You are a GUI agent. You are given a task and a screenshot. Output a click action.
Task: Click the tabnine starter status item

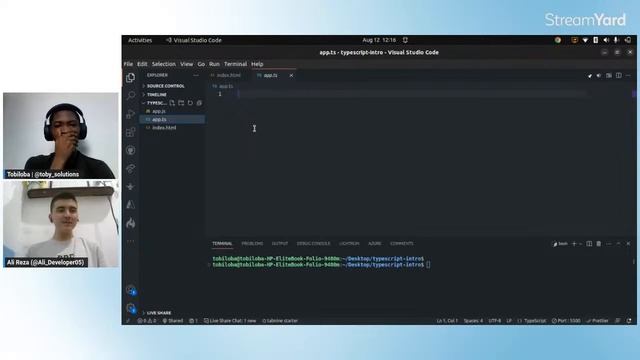[x=280, y=321]
